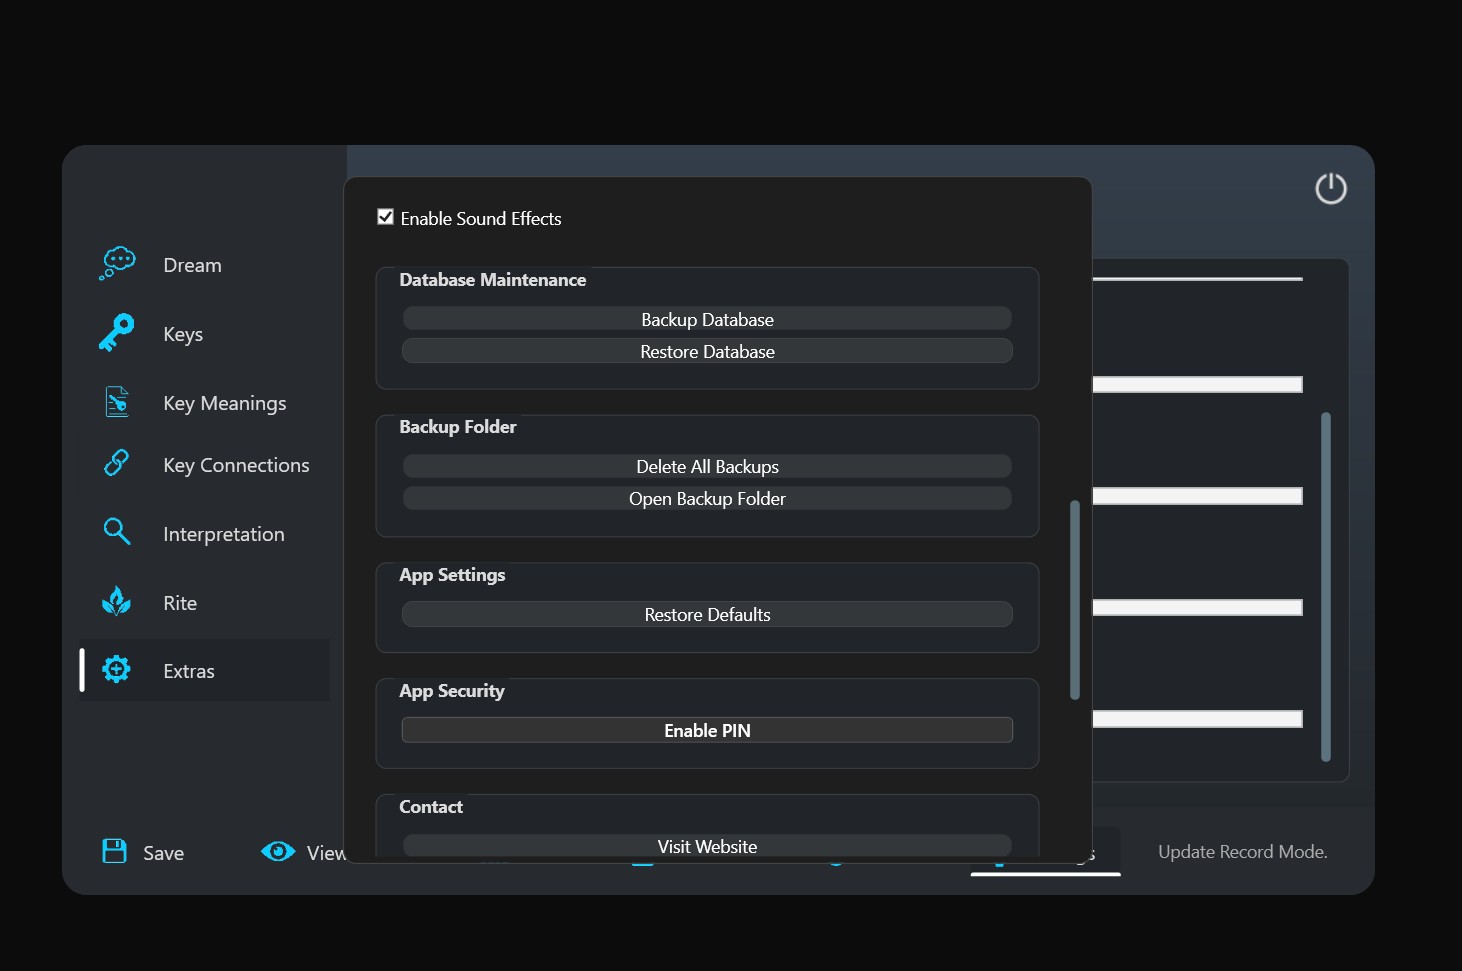The image size is (1462, 971).
Task: Open Backup Folder via its button
Action: (707, 498)
